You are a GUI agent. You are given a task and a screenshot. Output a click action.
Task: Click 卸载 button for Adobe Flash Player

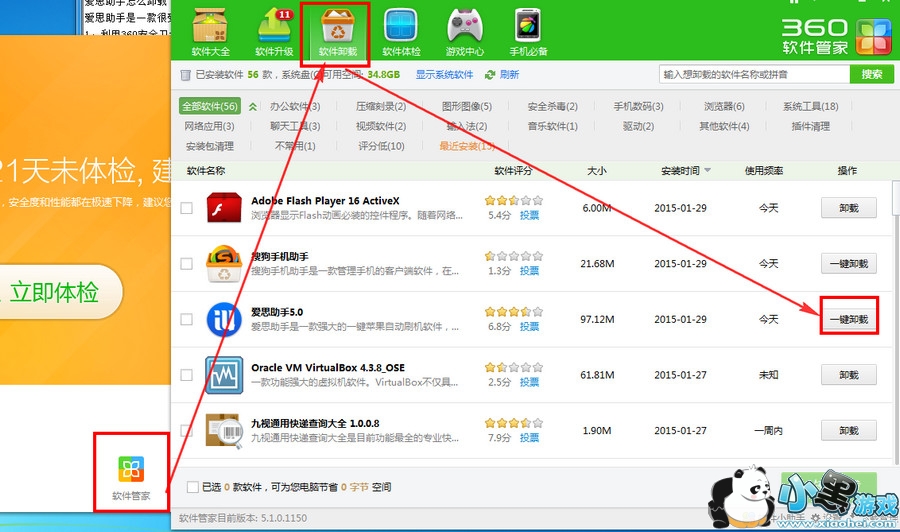pyautogui.click(x=849, y=208)
